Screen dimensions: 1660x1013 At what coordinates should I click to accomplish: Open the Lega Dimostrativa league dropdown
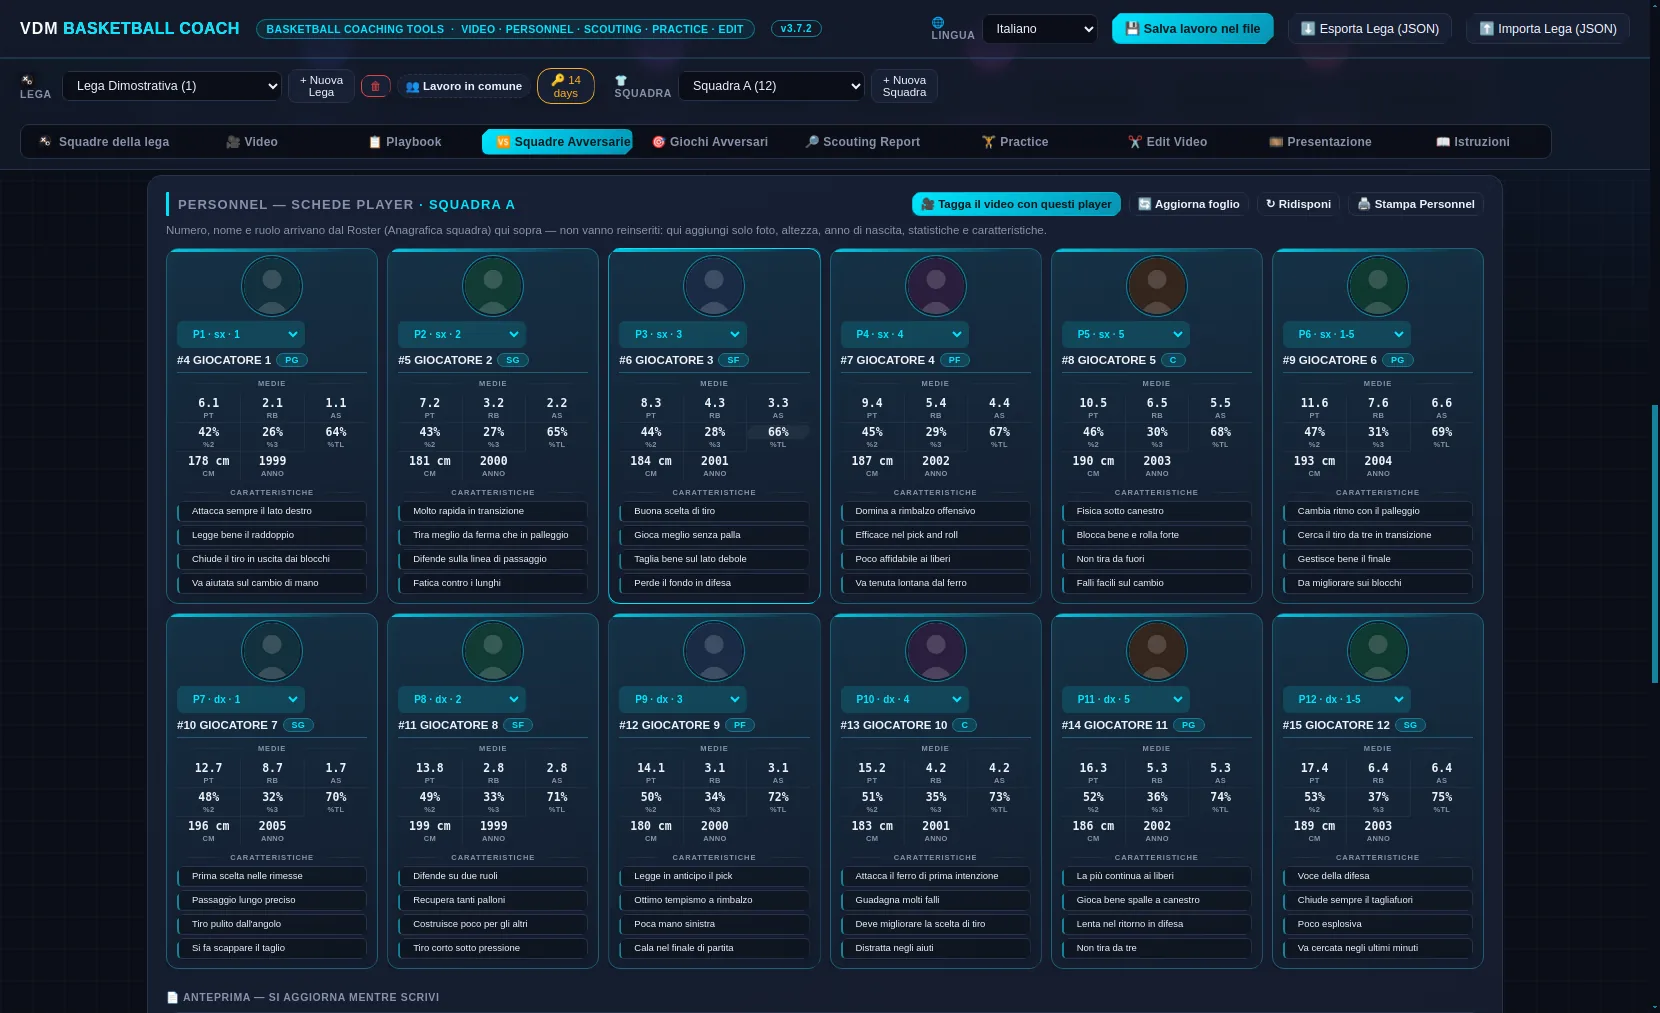tap(172, 86)
